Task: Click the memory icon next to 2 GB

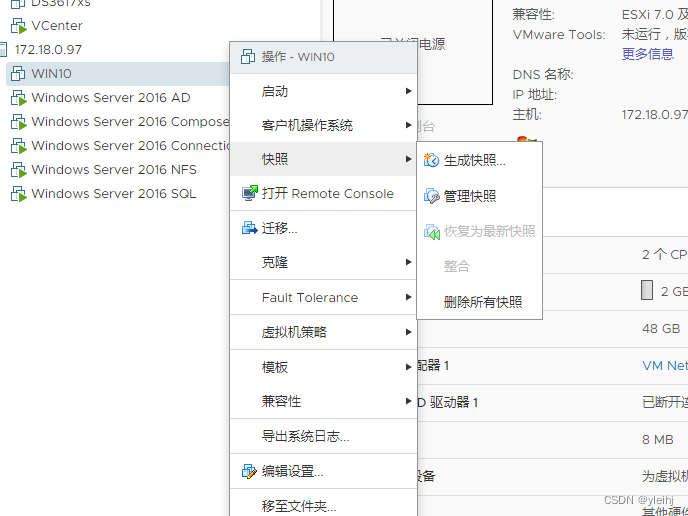Action: point(647,290)
